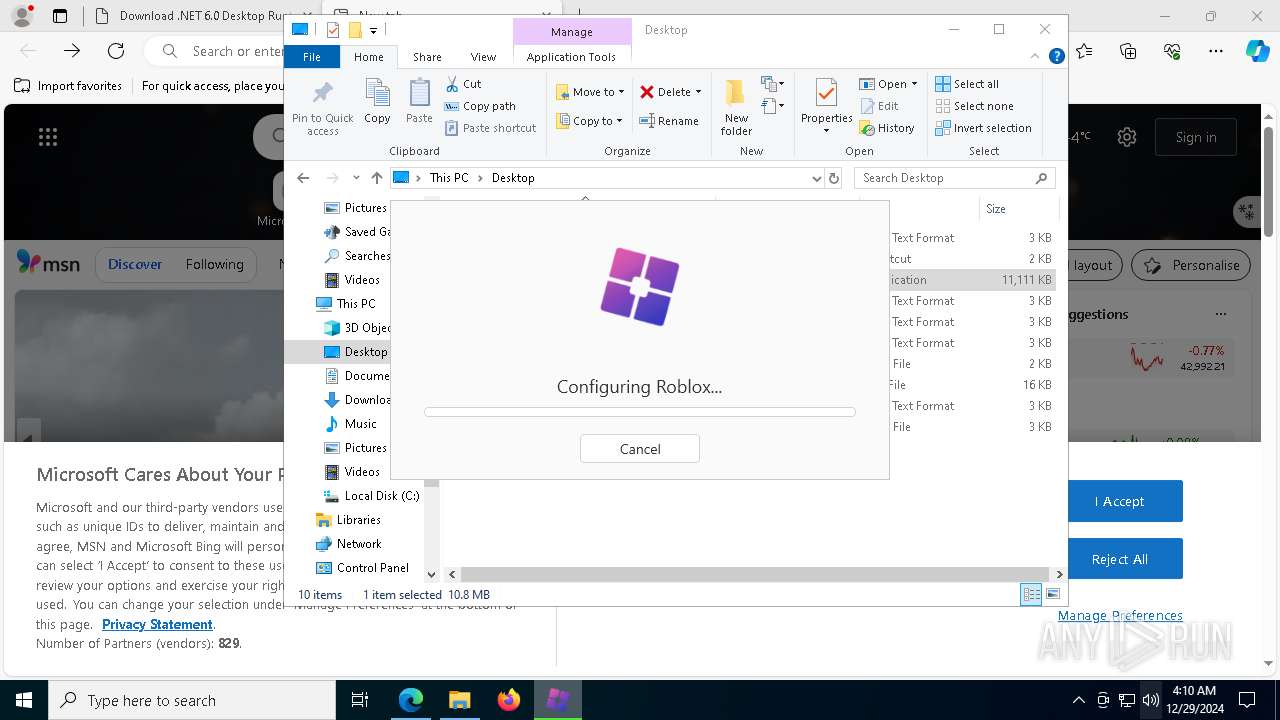Image resolution: width=1280 pixels, height=720 pixels.
Task: Open Copilot icon in Edge
Action: tap(1257, 51)
